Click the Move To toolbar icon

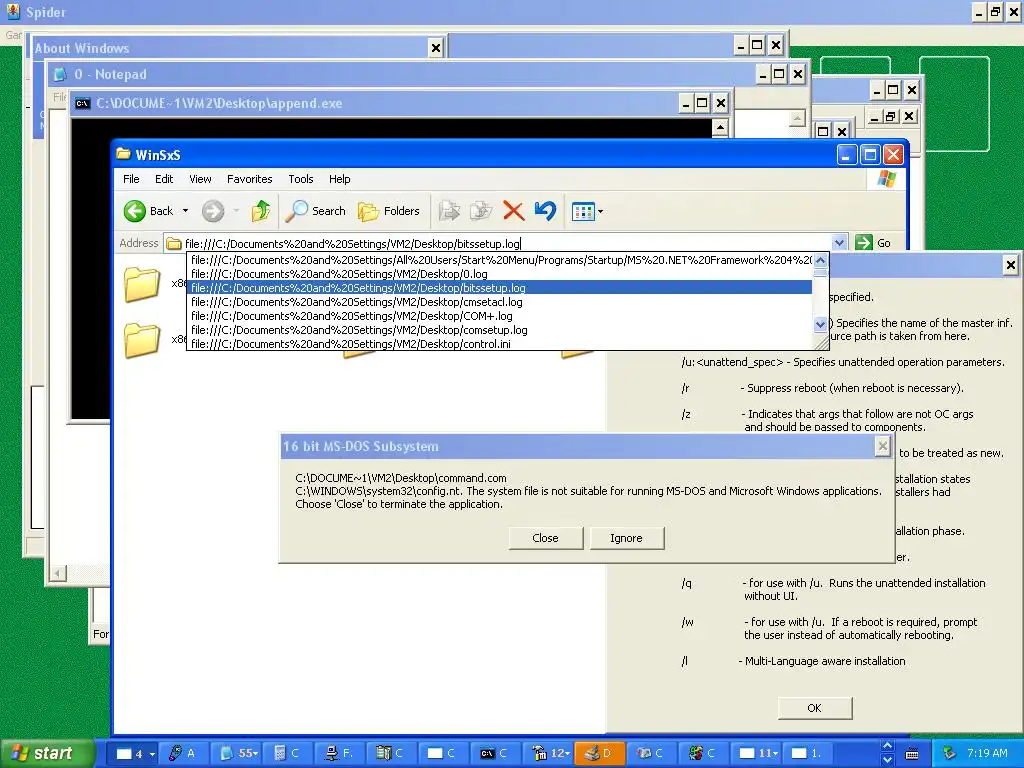point(449,211)
